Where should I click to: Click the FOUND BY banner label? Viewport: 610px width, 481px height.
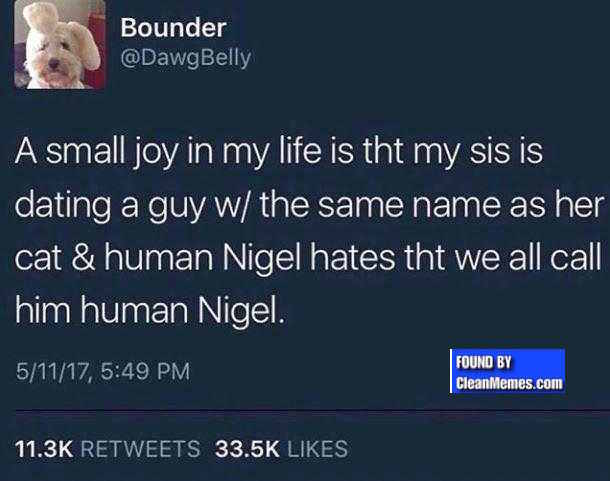click(483, 362)
